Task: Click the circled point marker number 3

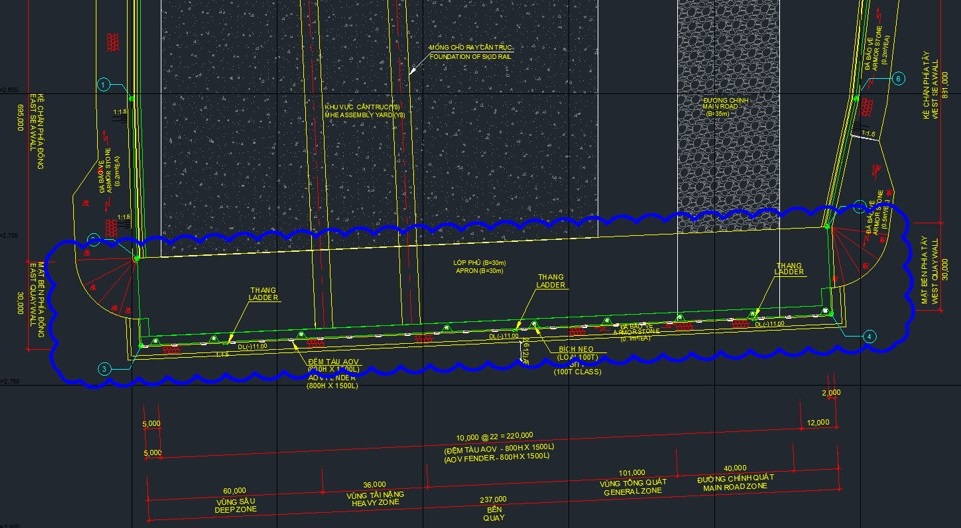Action: [104, 369]
